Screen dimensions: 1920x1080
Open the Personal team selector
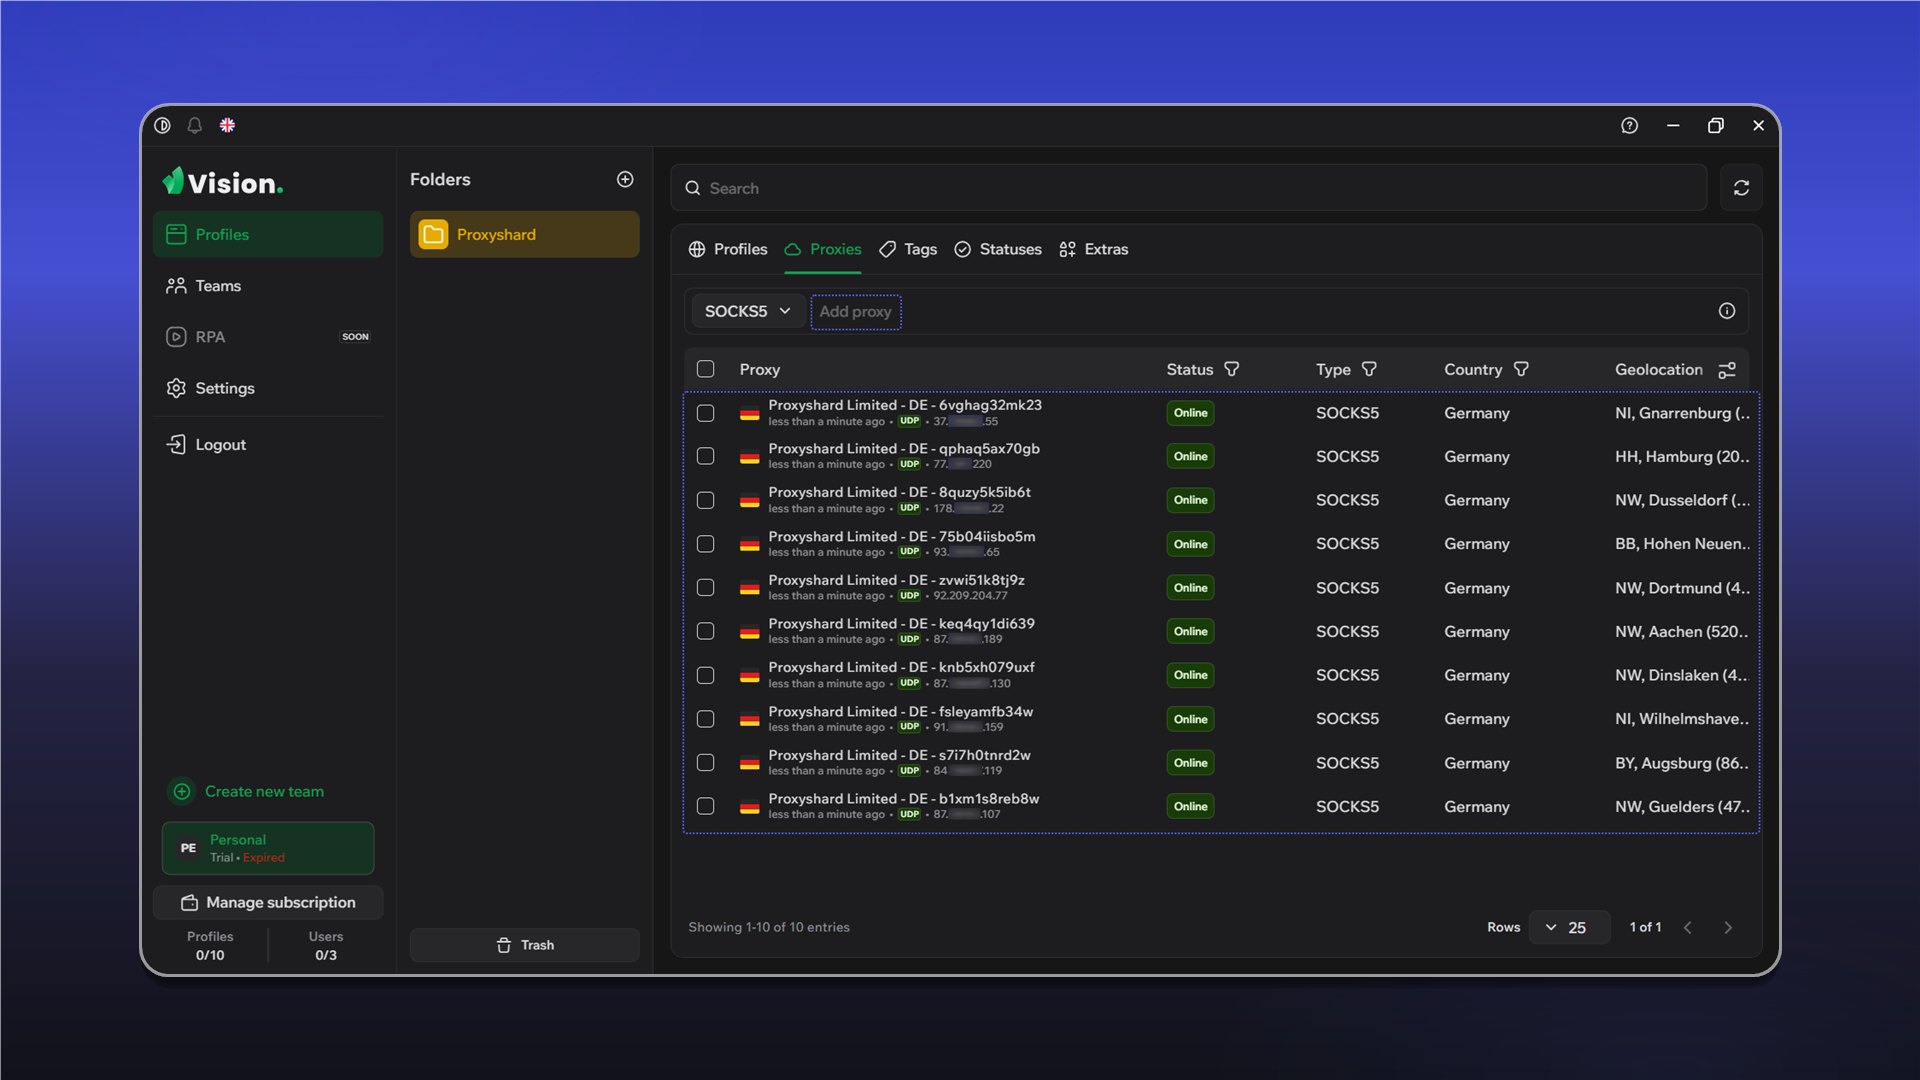[x=268, y=848]
